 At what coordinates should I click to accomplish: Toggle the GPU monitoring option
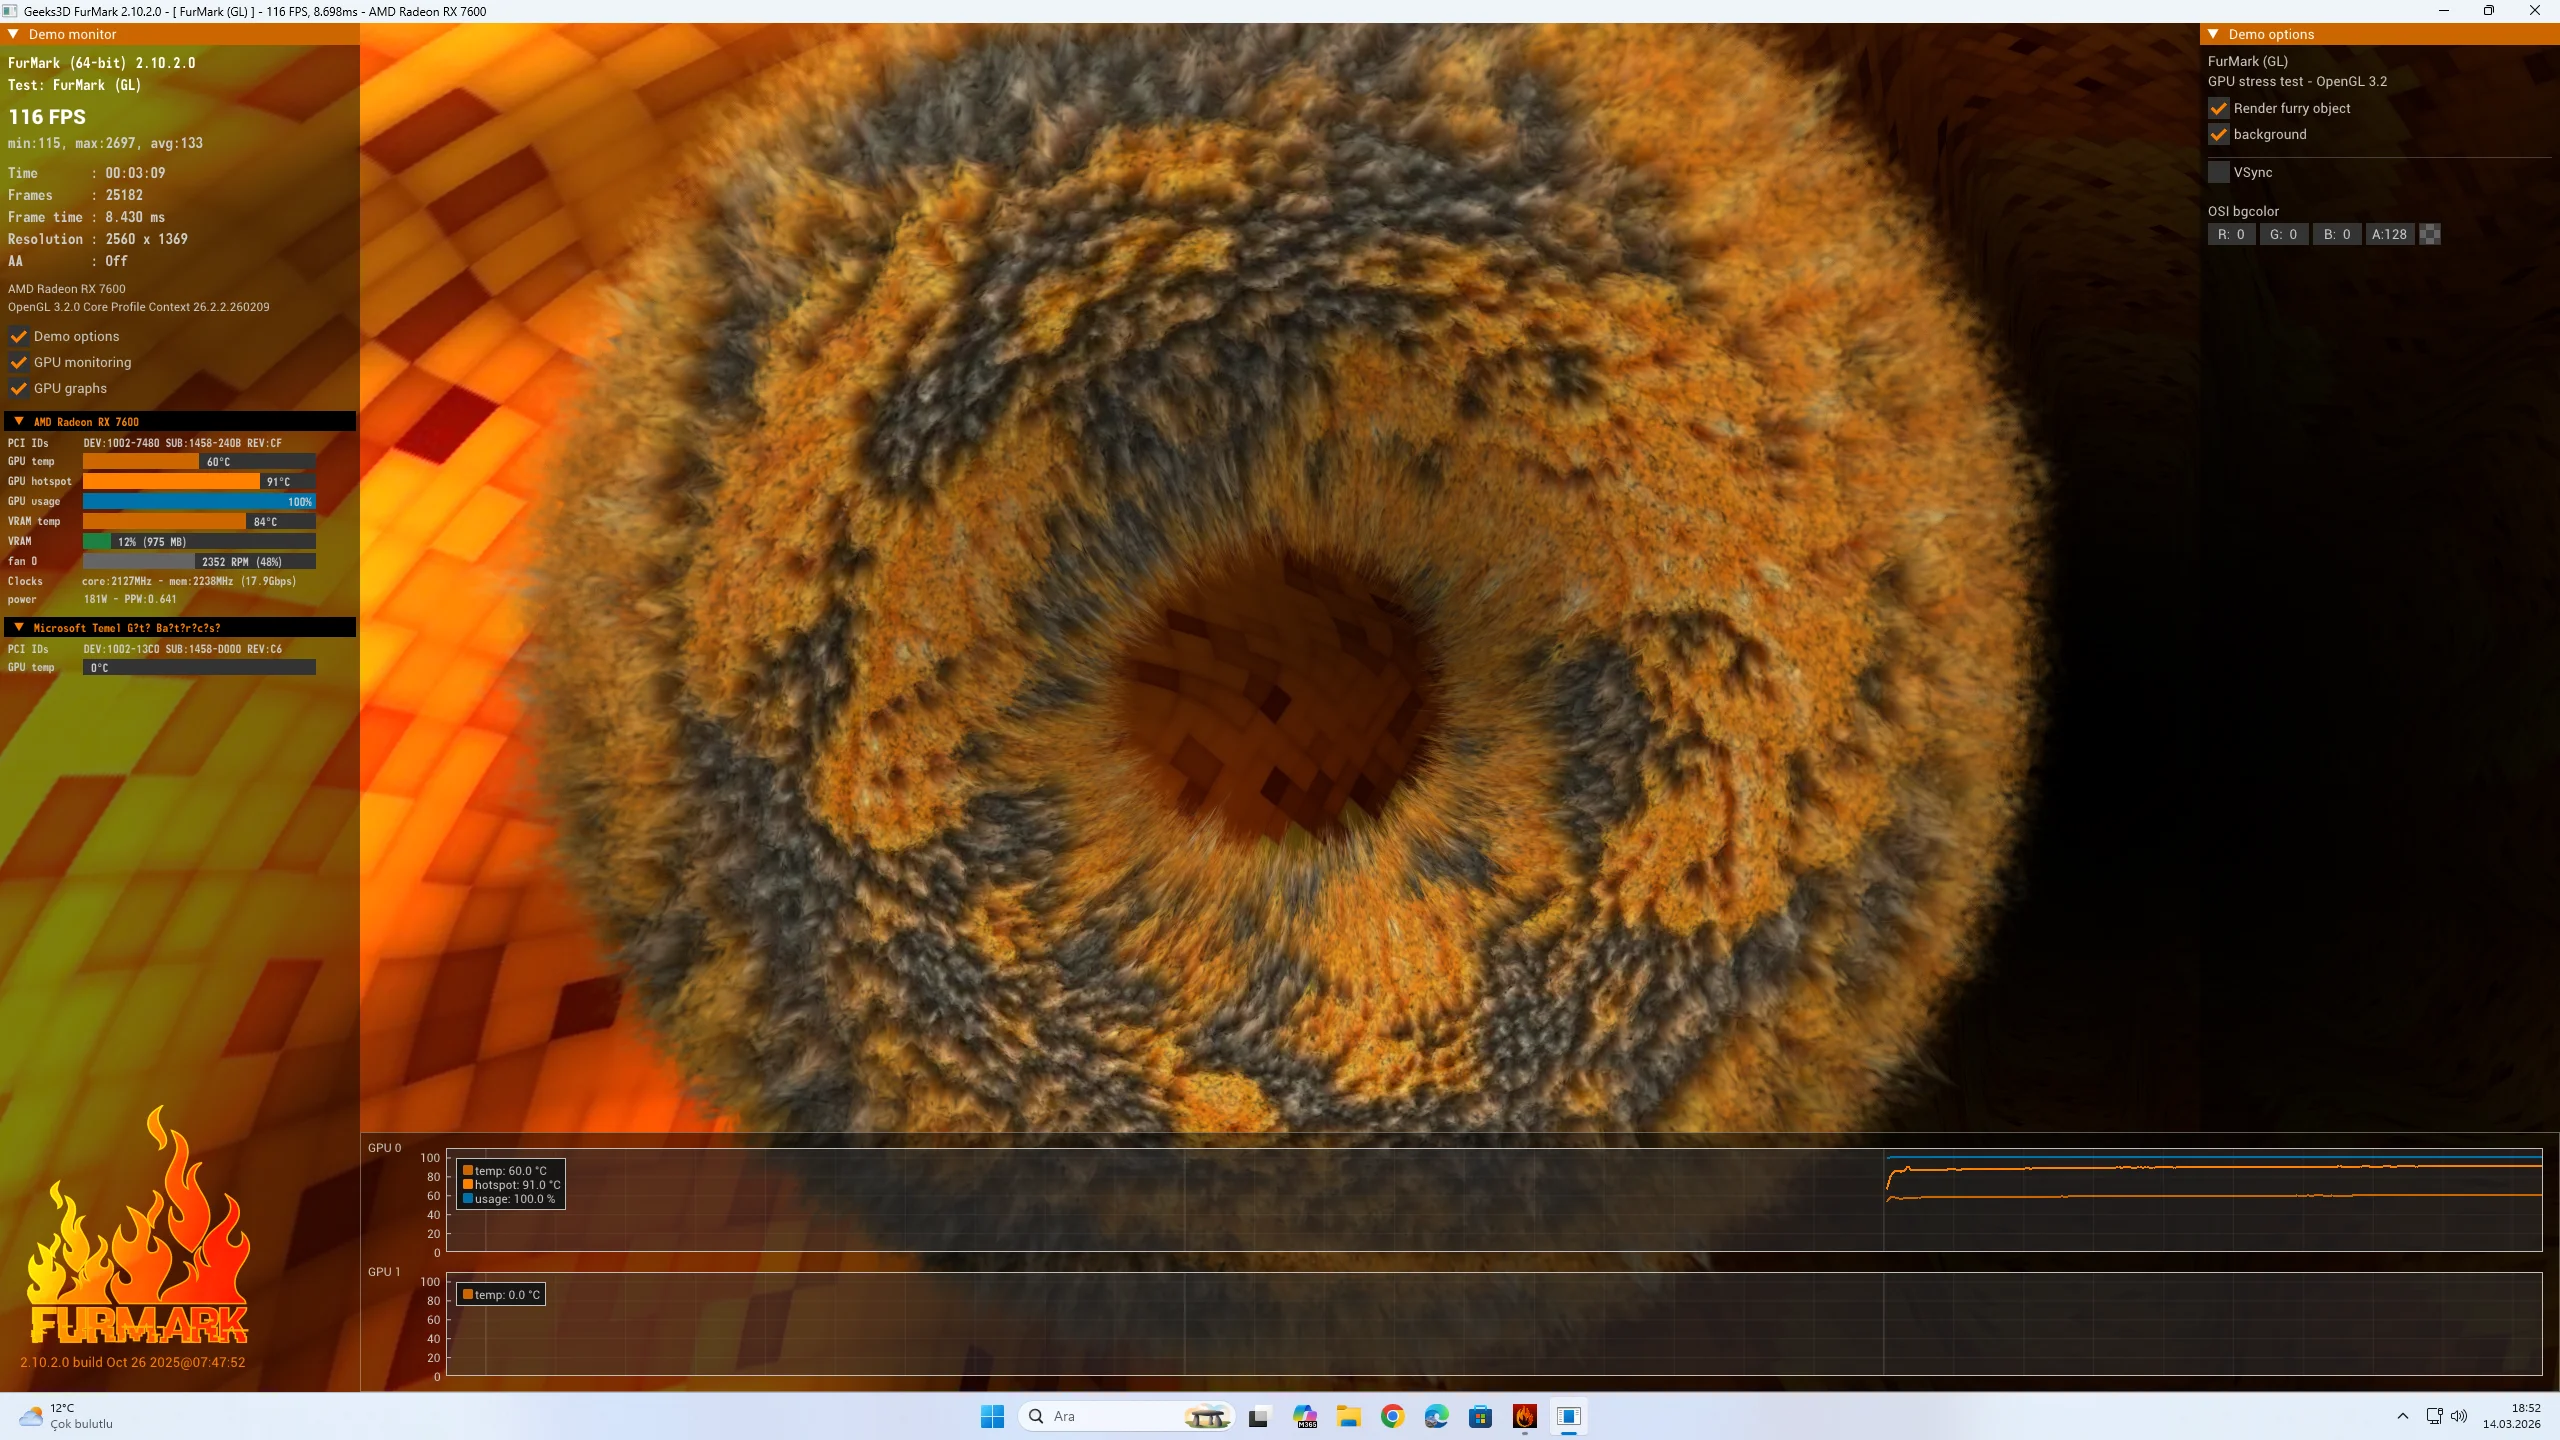tap(19, 362)
